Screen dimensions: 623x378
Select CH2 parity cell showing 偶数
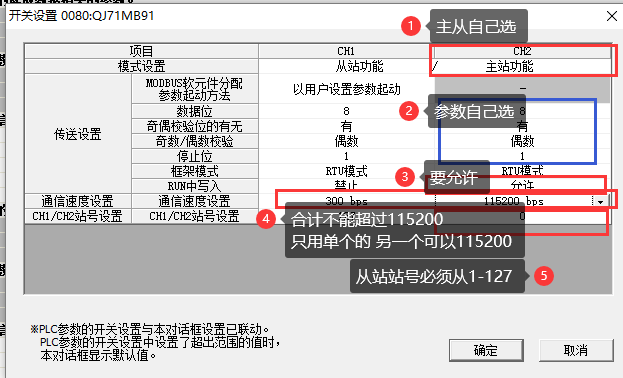522,141
